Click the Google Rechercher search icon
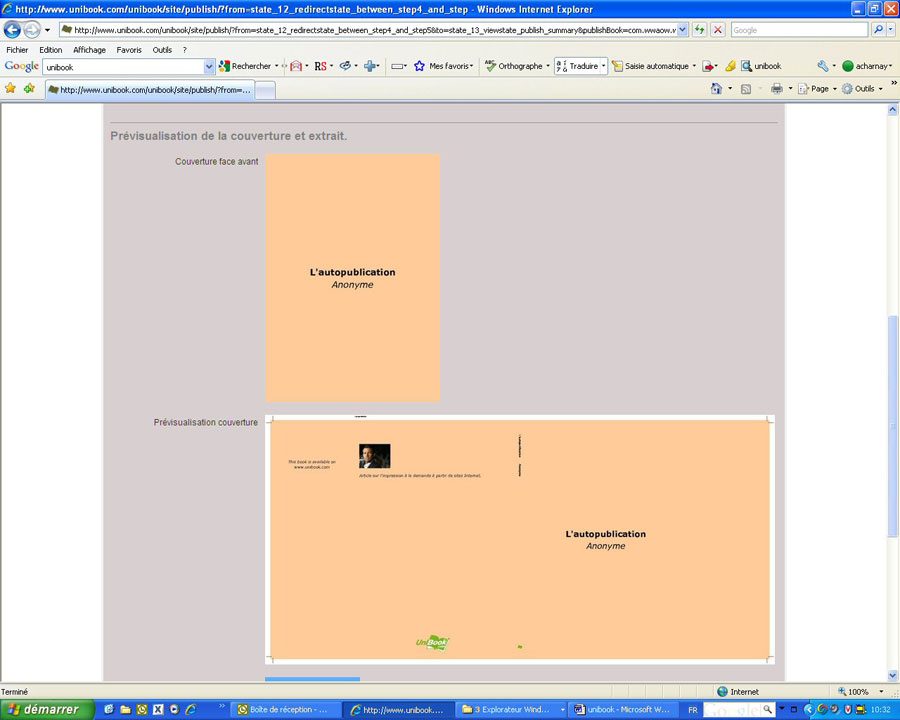Viewport: 900px width, 720px height. 225,66
